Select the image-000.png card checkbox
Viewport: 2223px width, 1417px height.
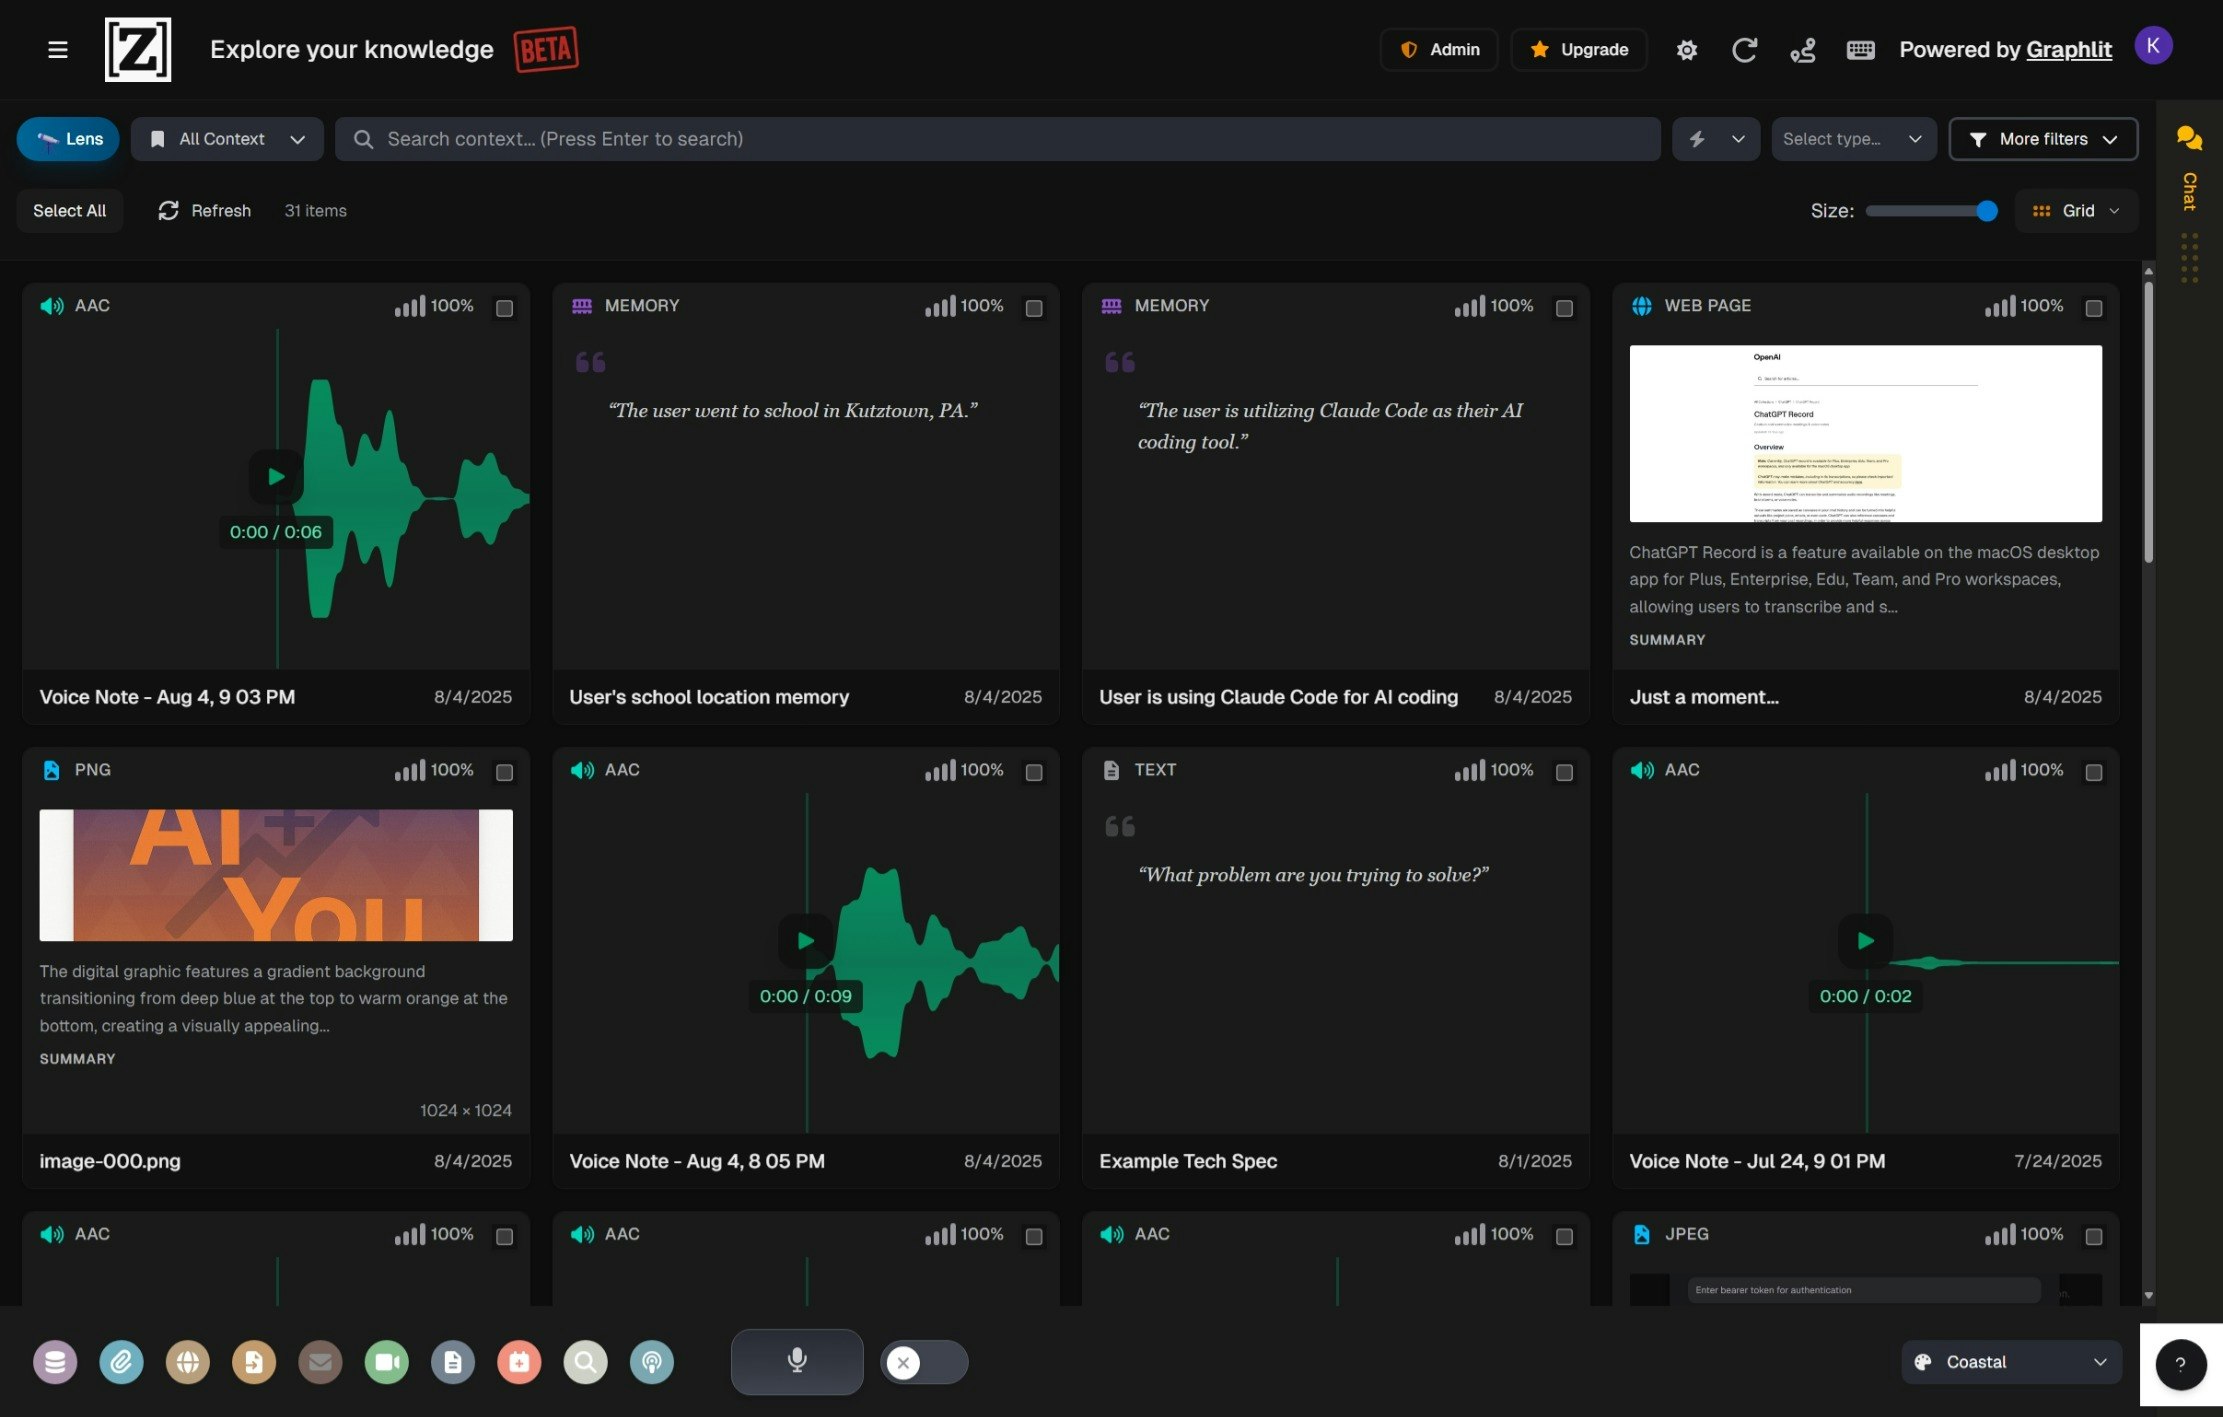[x=504, y=772]
